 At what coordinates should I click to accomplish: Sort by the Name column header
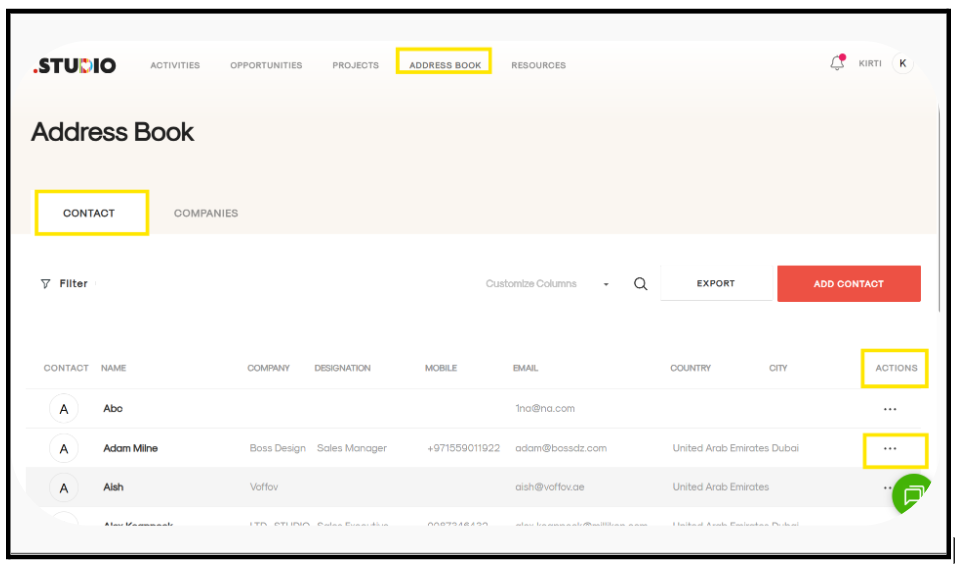coord(114,368)
